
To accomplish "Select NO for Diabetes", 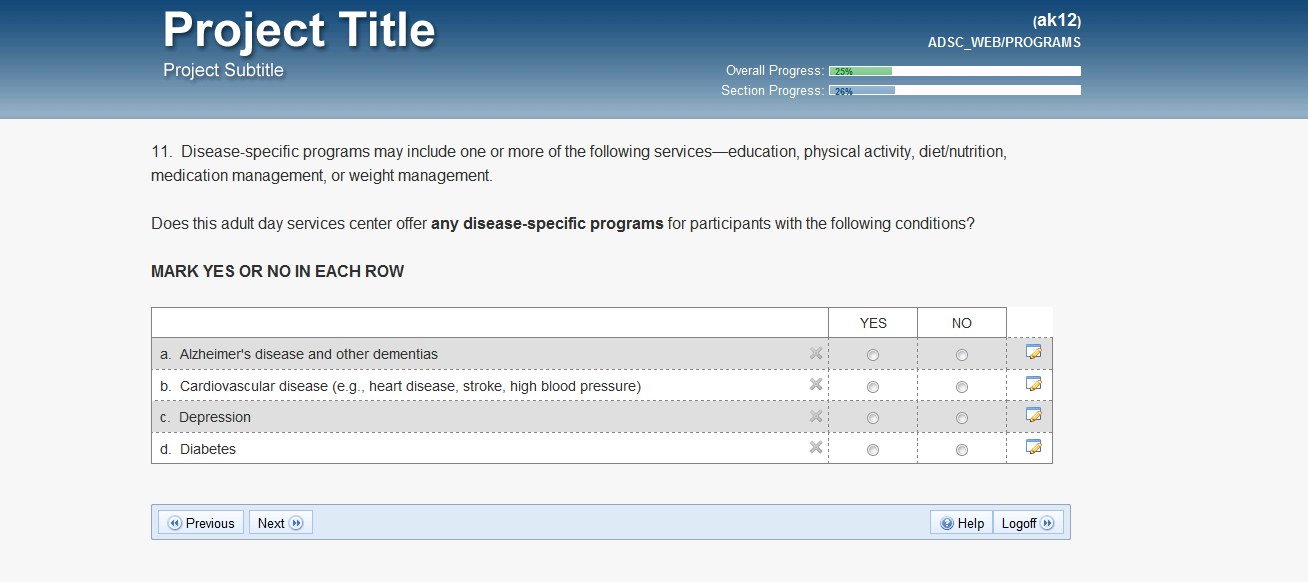I will point(962,450).
